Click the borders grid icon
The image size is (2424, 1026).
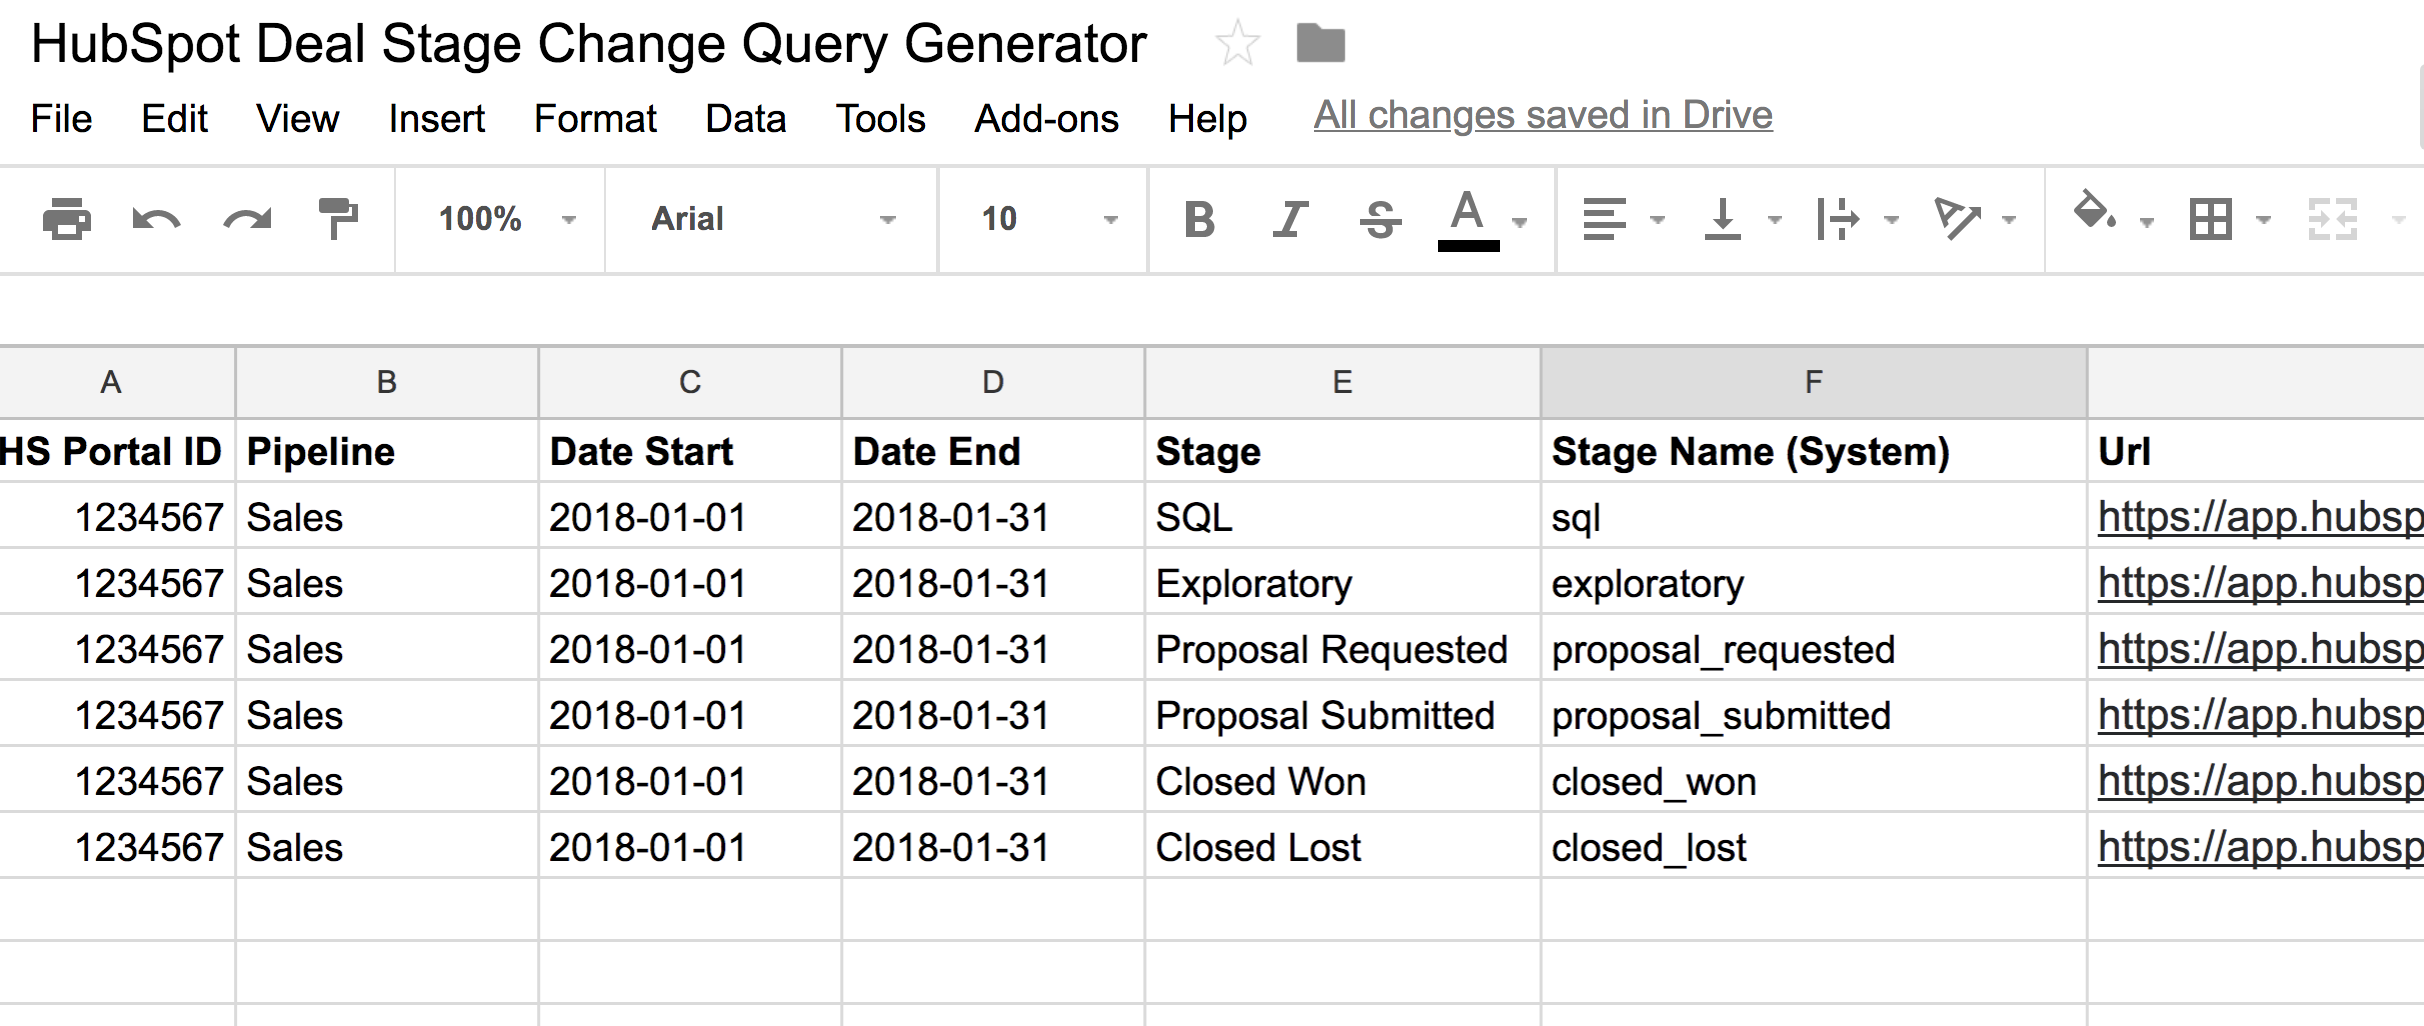click(2210, 219)
